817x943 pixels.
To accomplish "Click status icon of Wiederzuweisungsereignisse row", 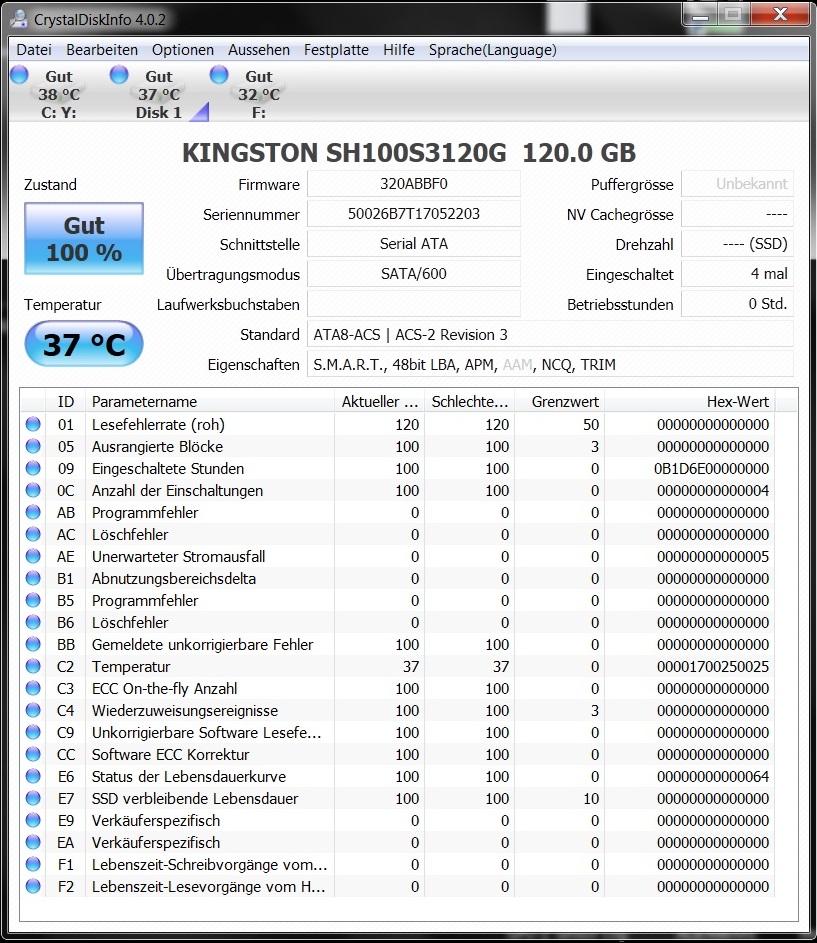I will [x=33, y=710].
